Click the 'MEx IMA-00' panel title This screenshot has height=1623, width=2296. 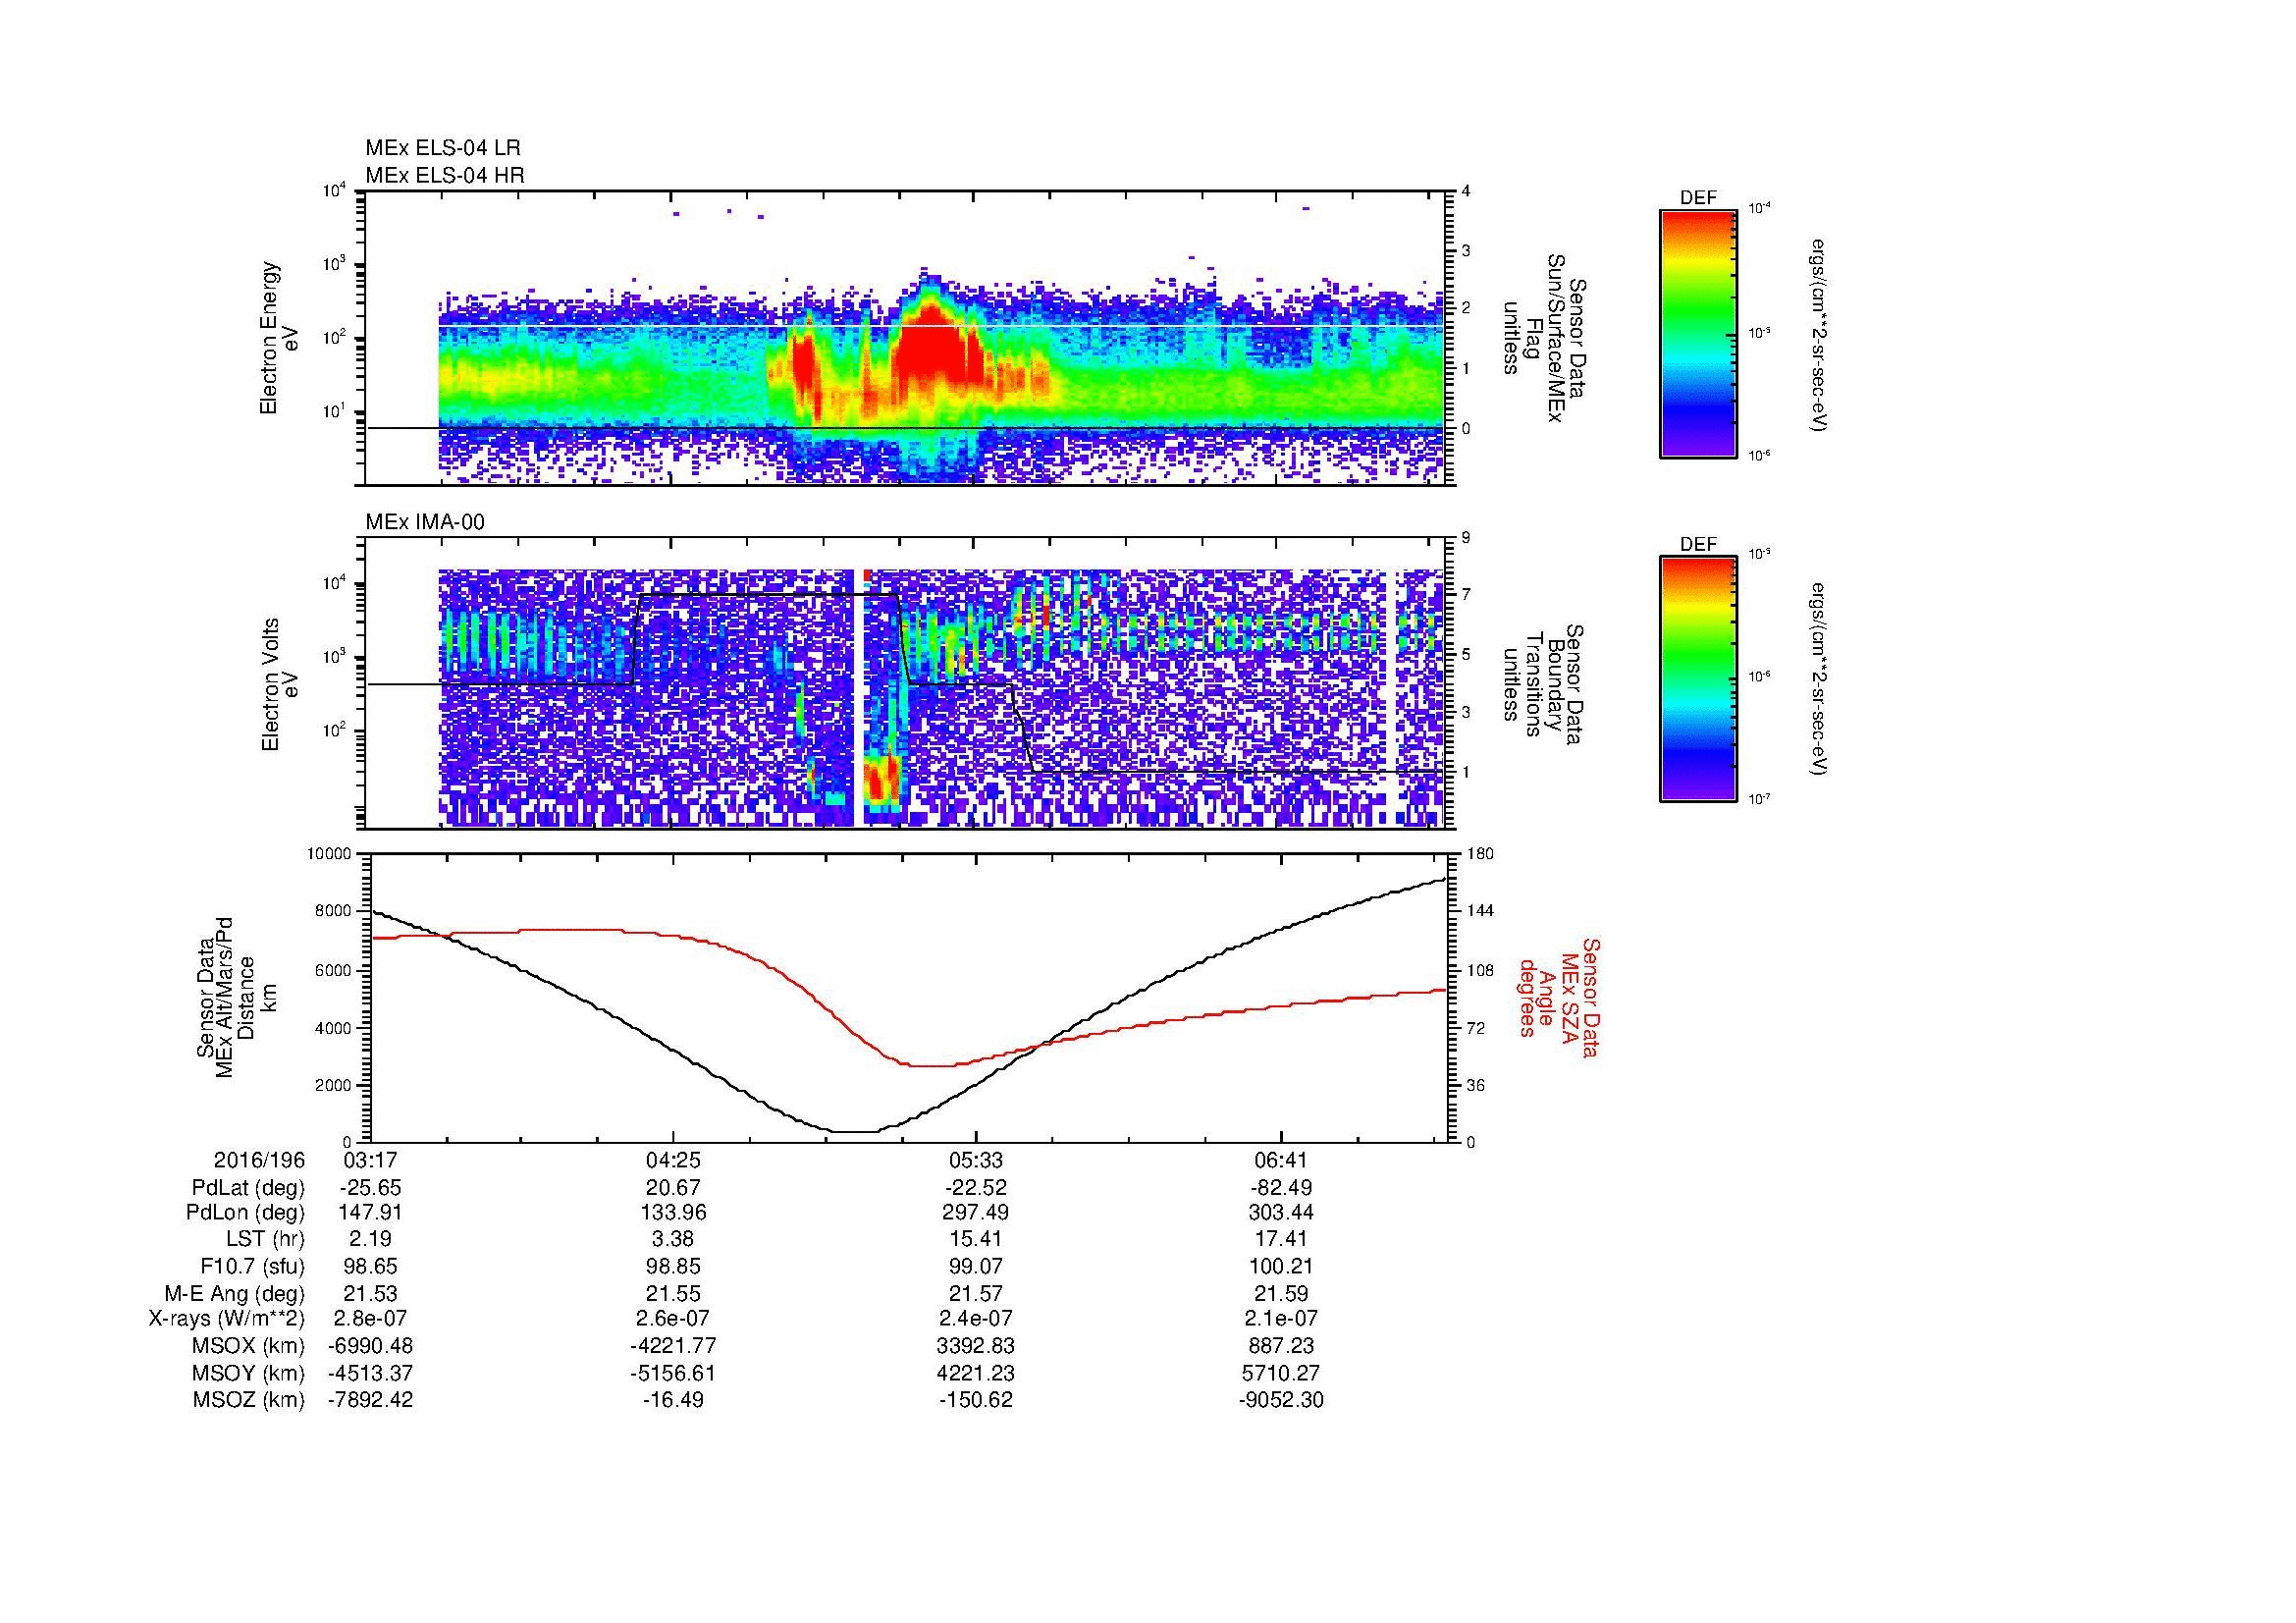click(x=425, y=522)
